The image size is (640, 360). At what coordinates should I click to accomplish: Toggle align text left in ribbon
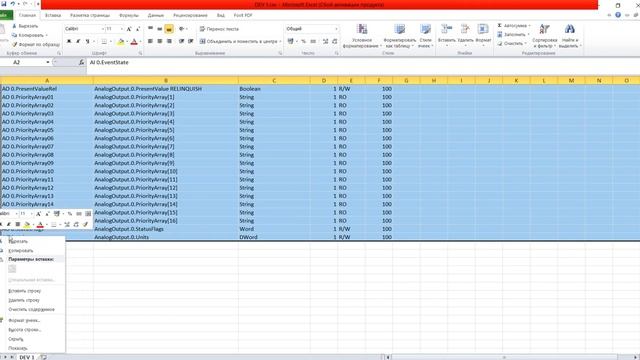(x=150, y=41)
